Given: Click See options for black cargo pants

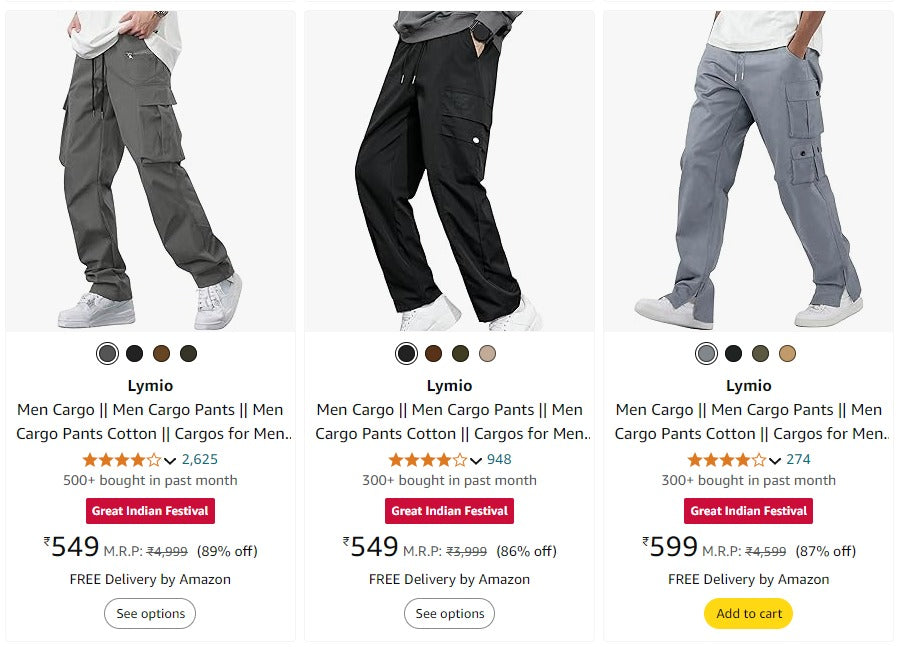Looking at the screenshot, I should point(449,614).
